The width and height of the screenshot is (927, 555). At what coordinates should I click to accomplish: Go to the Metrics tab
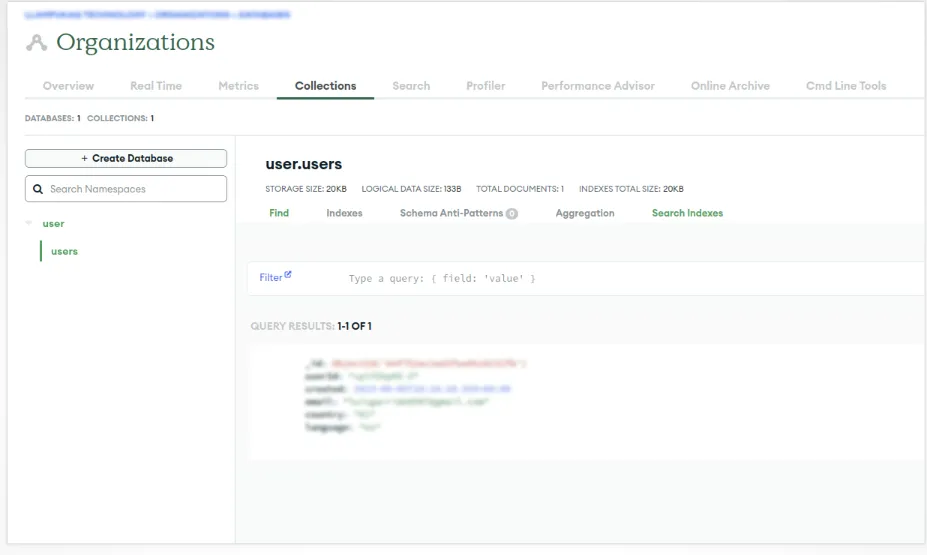coord(238,86)
